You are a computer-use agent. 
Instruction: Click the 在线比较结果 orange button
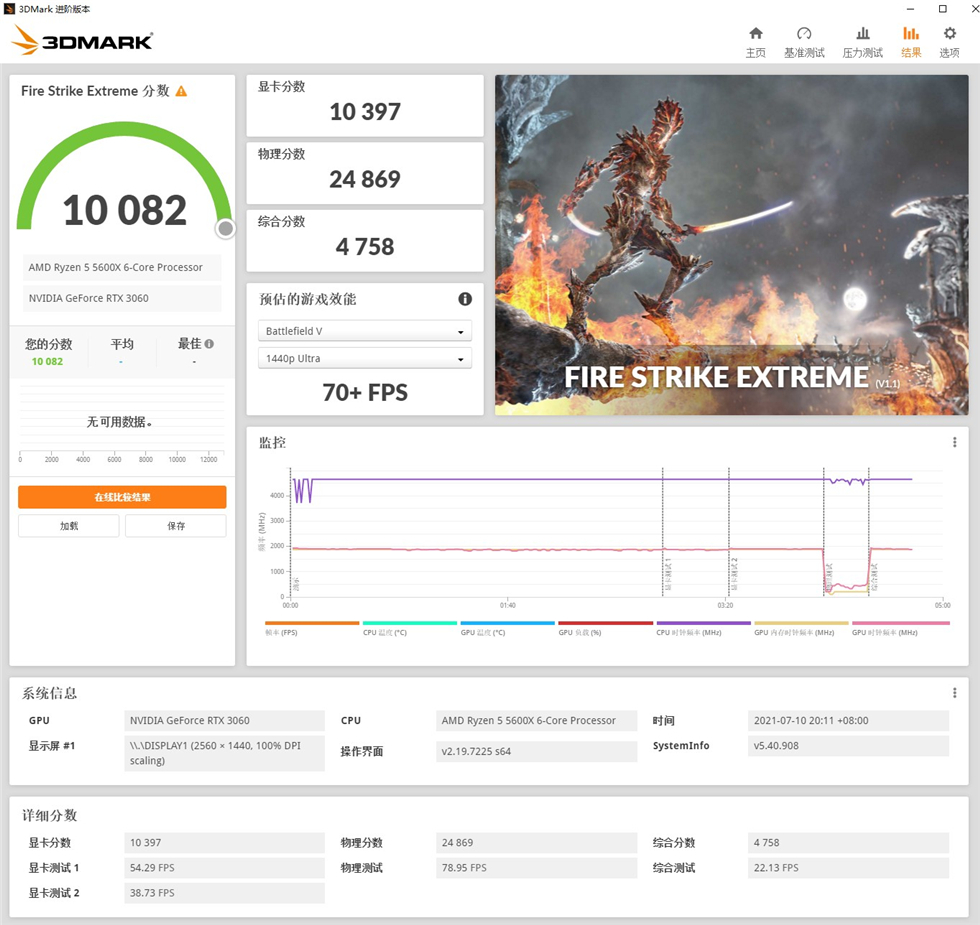tap(122, 497)
